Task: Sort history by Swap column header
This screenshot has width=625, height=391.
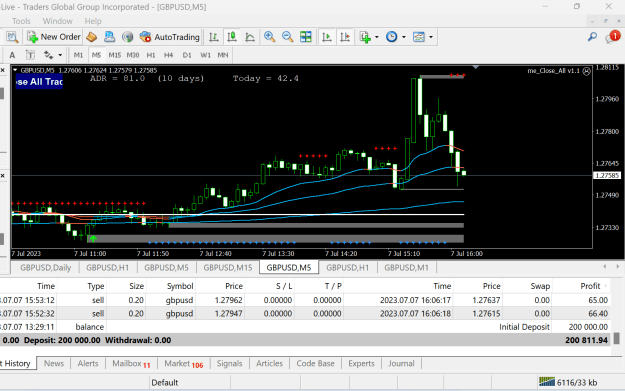Action: click(x=540, y=286)
